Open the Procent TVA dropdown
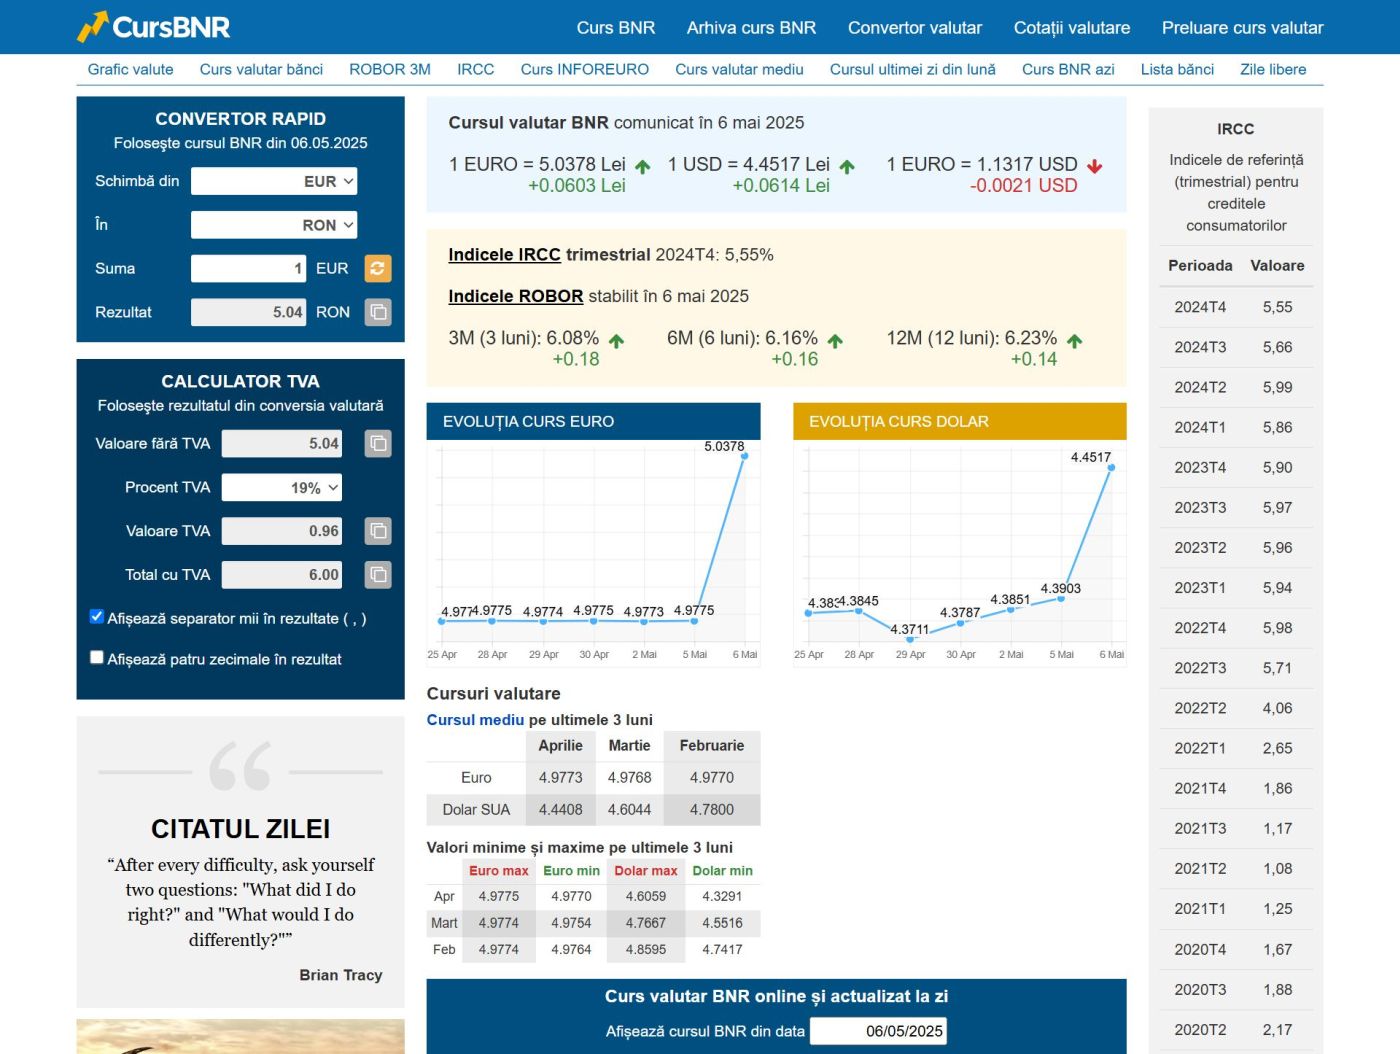This screenshot has height=1054, width=1400. pos(282,488)
